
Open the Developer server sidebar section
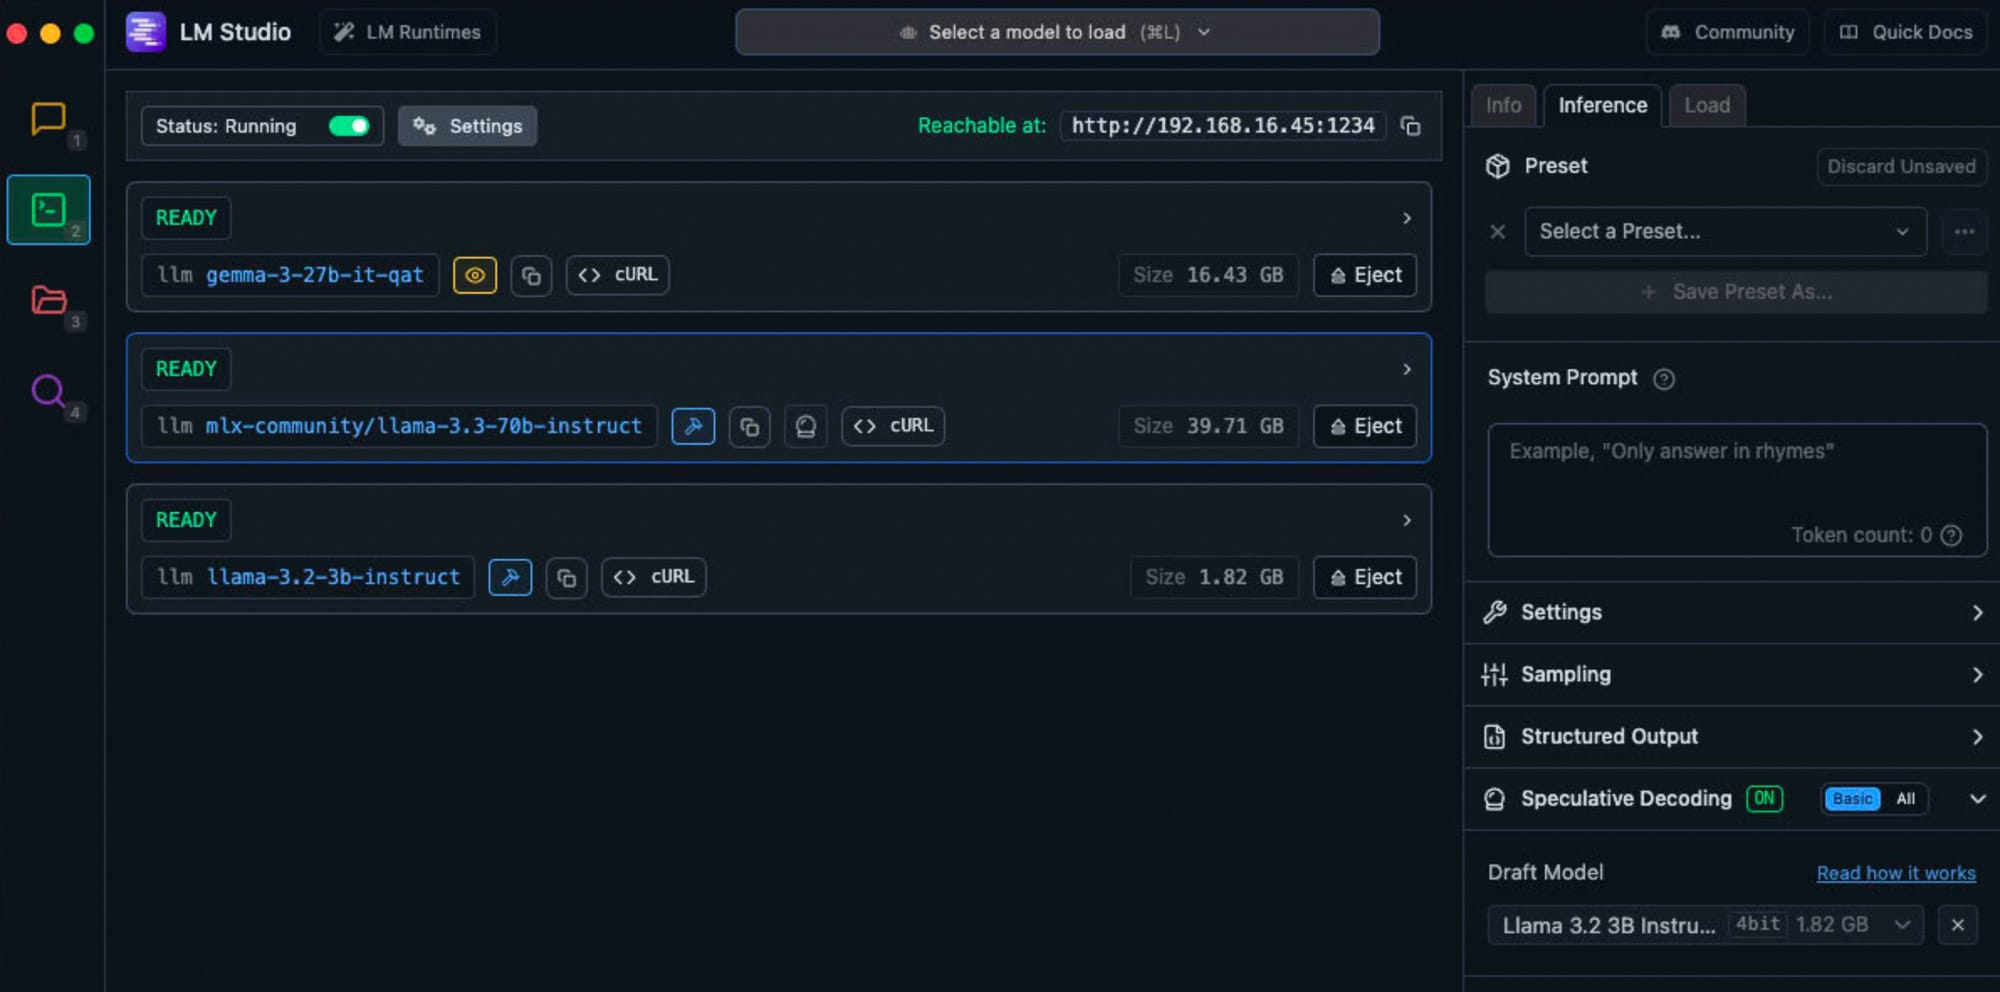[48, 210]
